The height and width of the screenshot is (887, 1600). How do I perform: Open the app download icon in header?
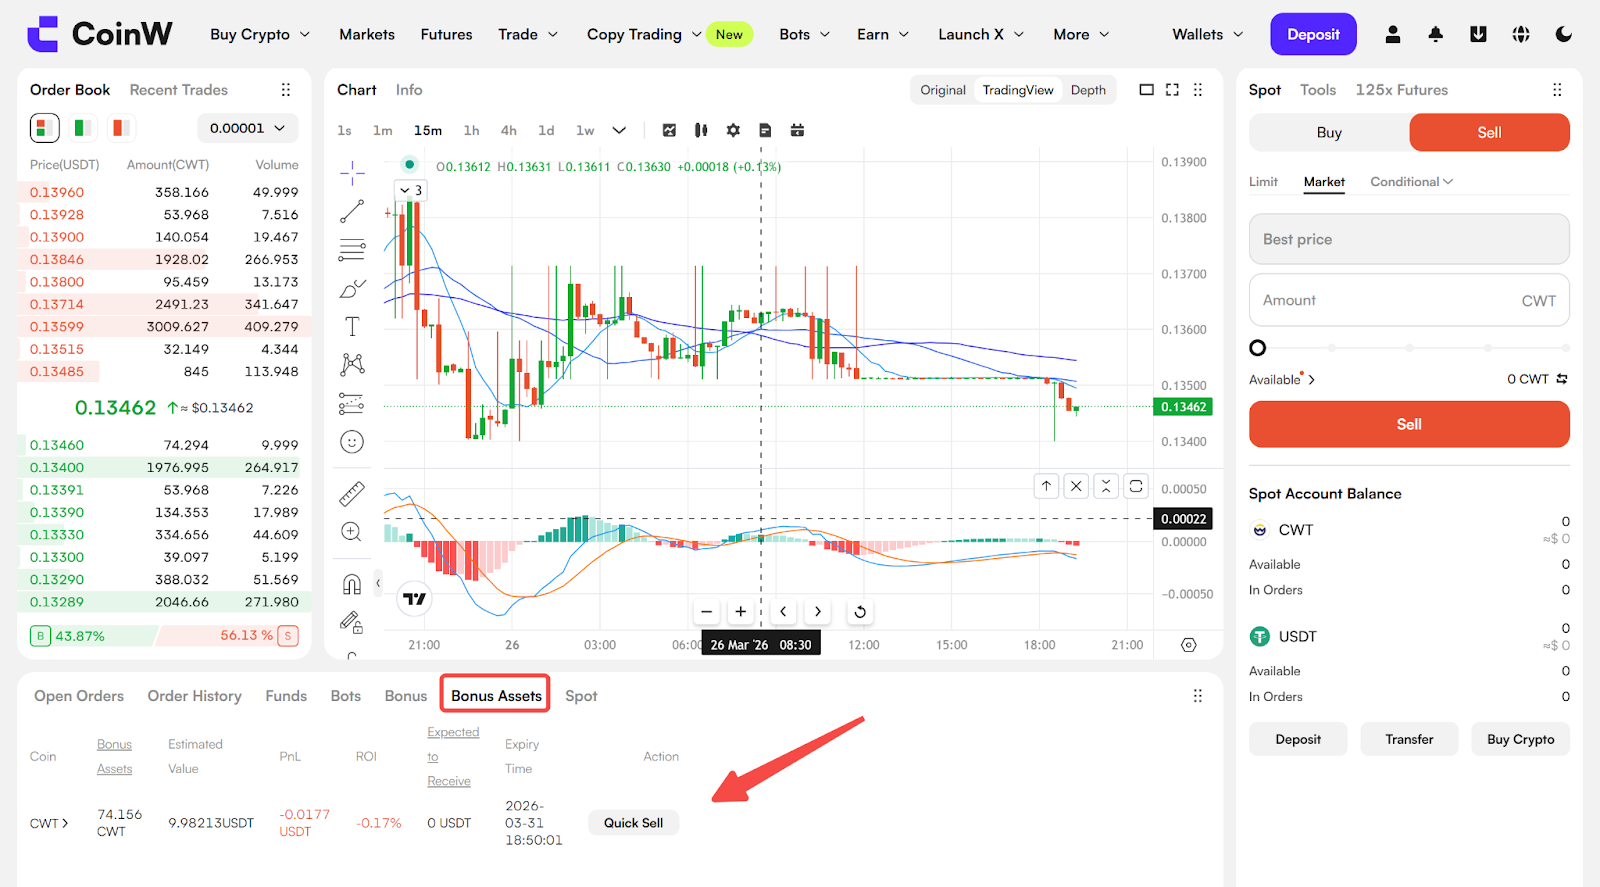click(x=1478, y=34)
